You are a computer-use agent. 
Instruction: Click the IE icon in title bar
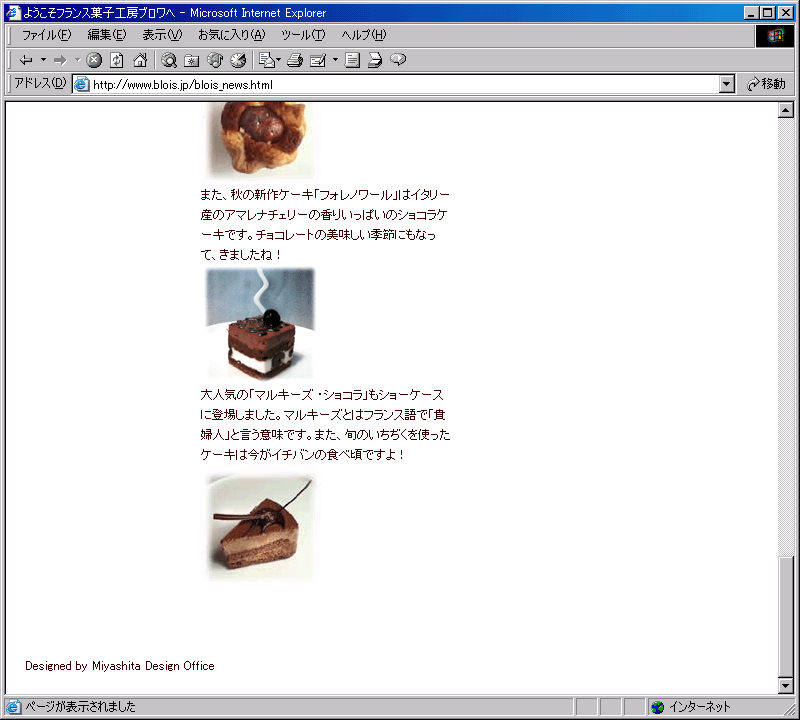[x=13, y=13]
